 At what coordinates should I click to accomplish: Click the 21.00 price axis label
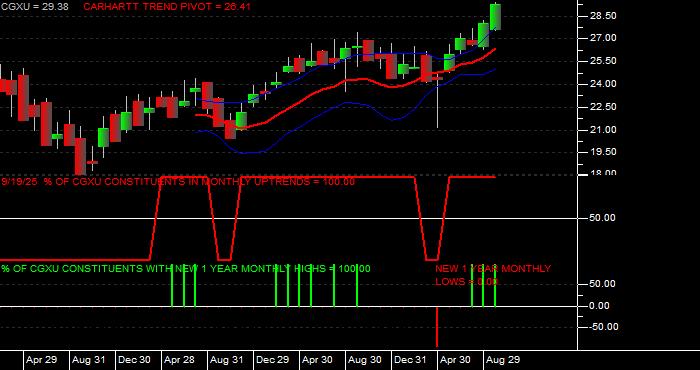click(x=604, y=130)
